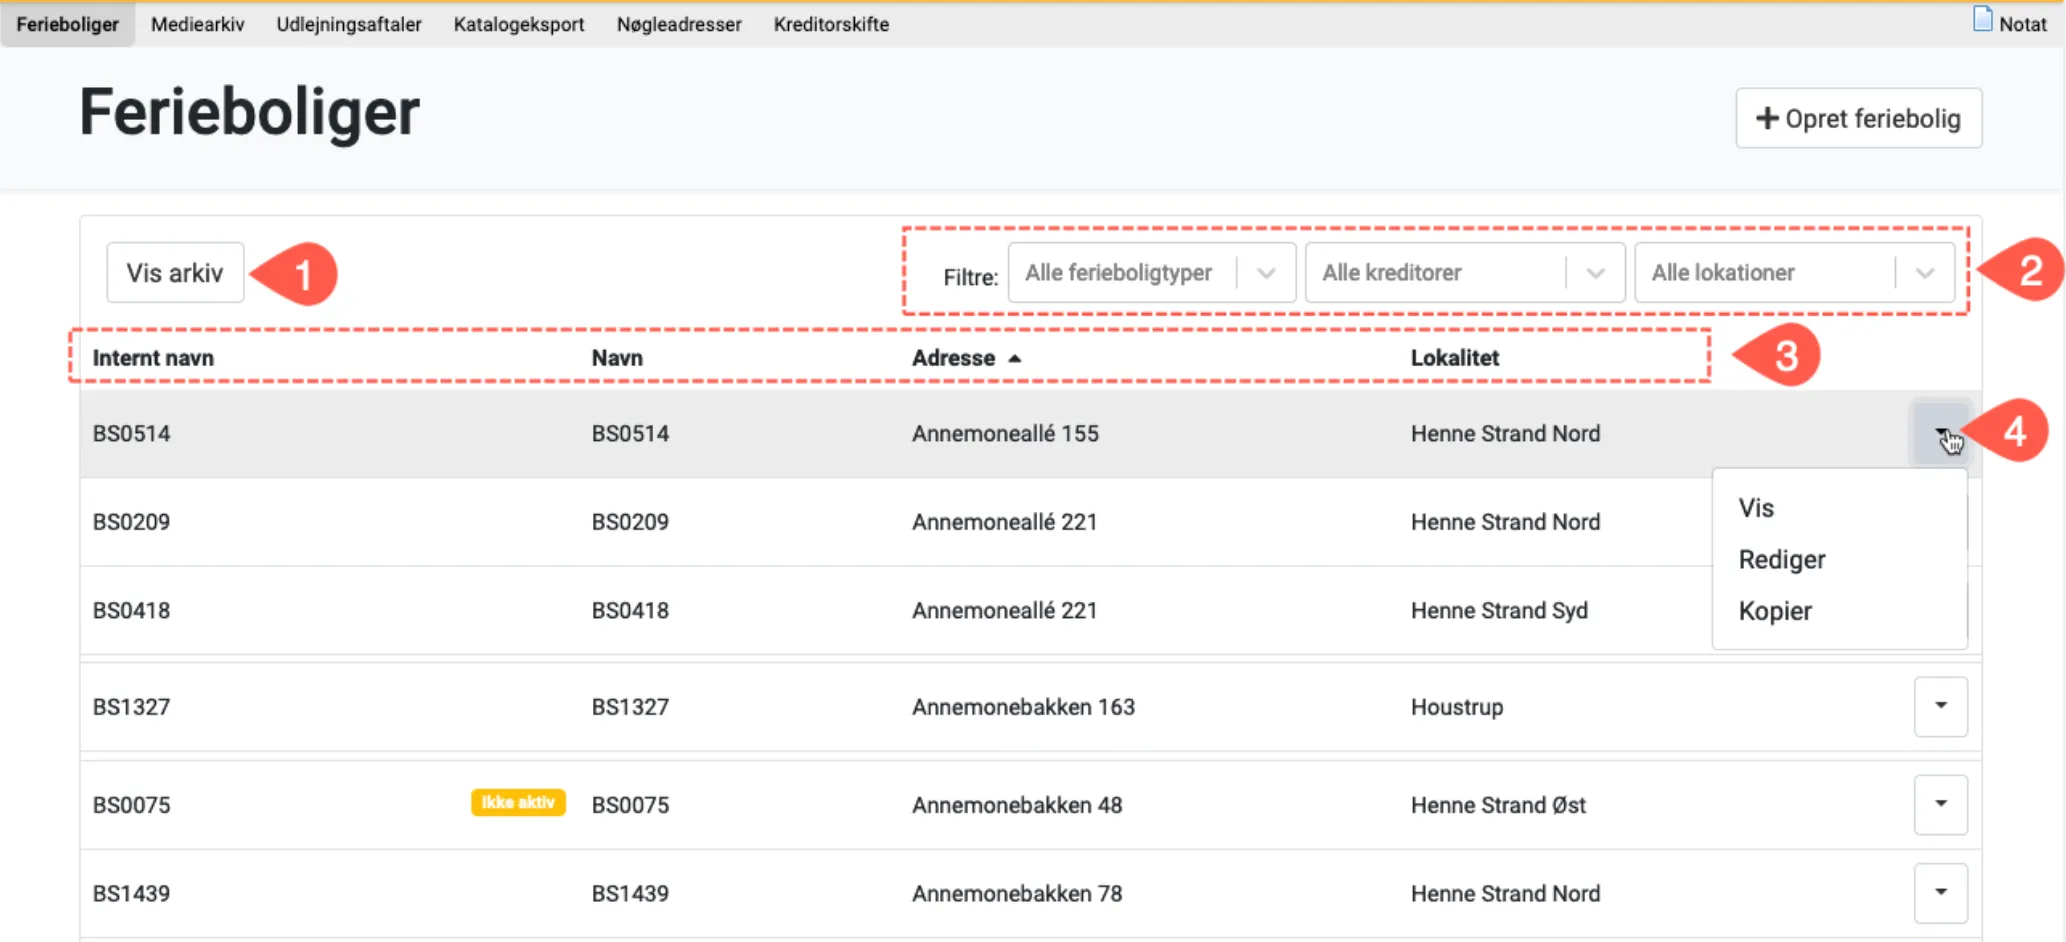Sort by the 'Internt navn' column header
This screenshot has width=2066, height=942.
(153, 358)
